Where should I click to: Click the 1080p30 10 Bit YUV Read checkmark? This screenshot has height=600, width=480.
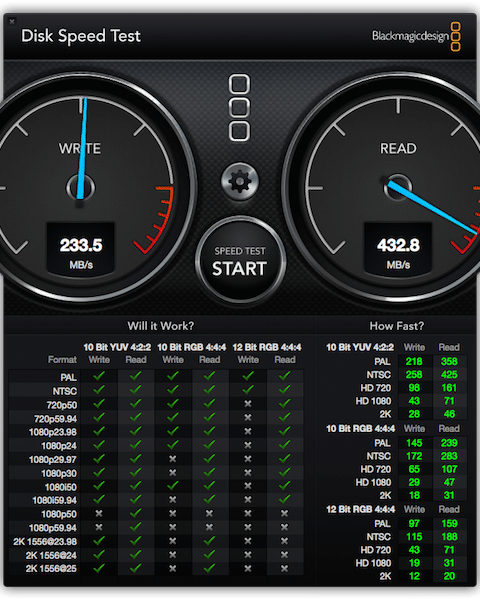pyautogui.click(x=136, y=473)
